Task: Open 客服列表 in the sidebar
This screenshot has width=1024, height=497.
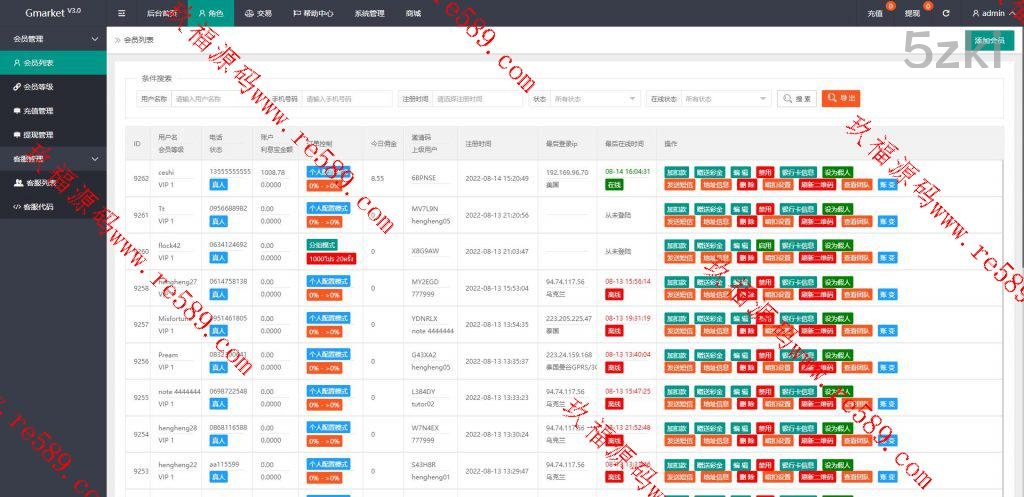Action: [x=40, y=183]
